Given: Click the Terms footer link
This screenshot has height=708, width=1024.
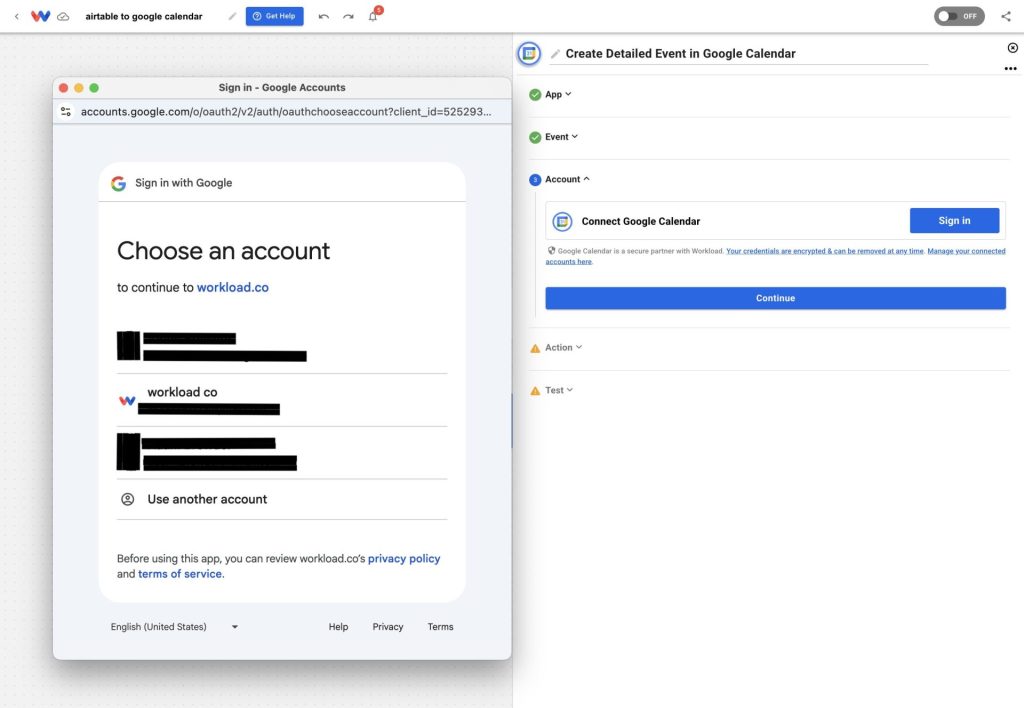Looking at the screenshot, I should (440, 626).
